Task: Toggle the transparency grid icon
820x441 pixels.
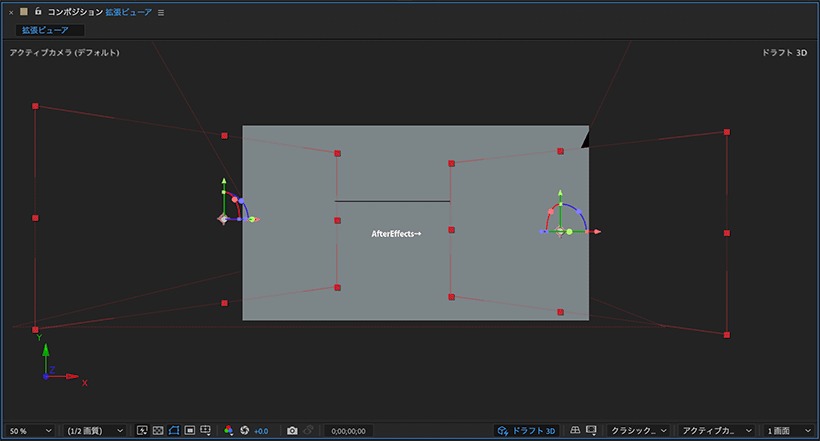Action: [x=158, y=431]
